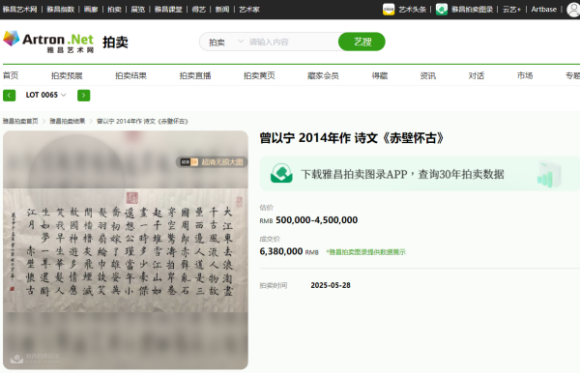Viewport: 580px width, 373px height.
Task: Click the 下载雅昌拍卖图录APP banner text
Action: click(402, 174)
